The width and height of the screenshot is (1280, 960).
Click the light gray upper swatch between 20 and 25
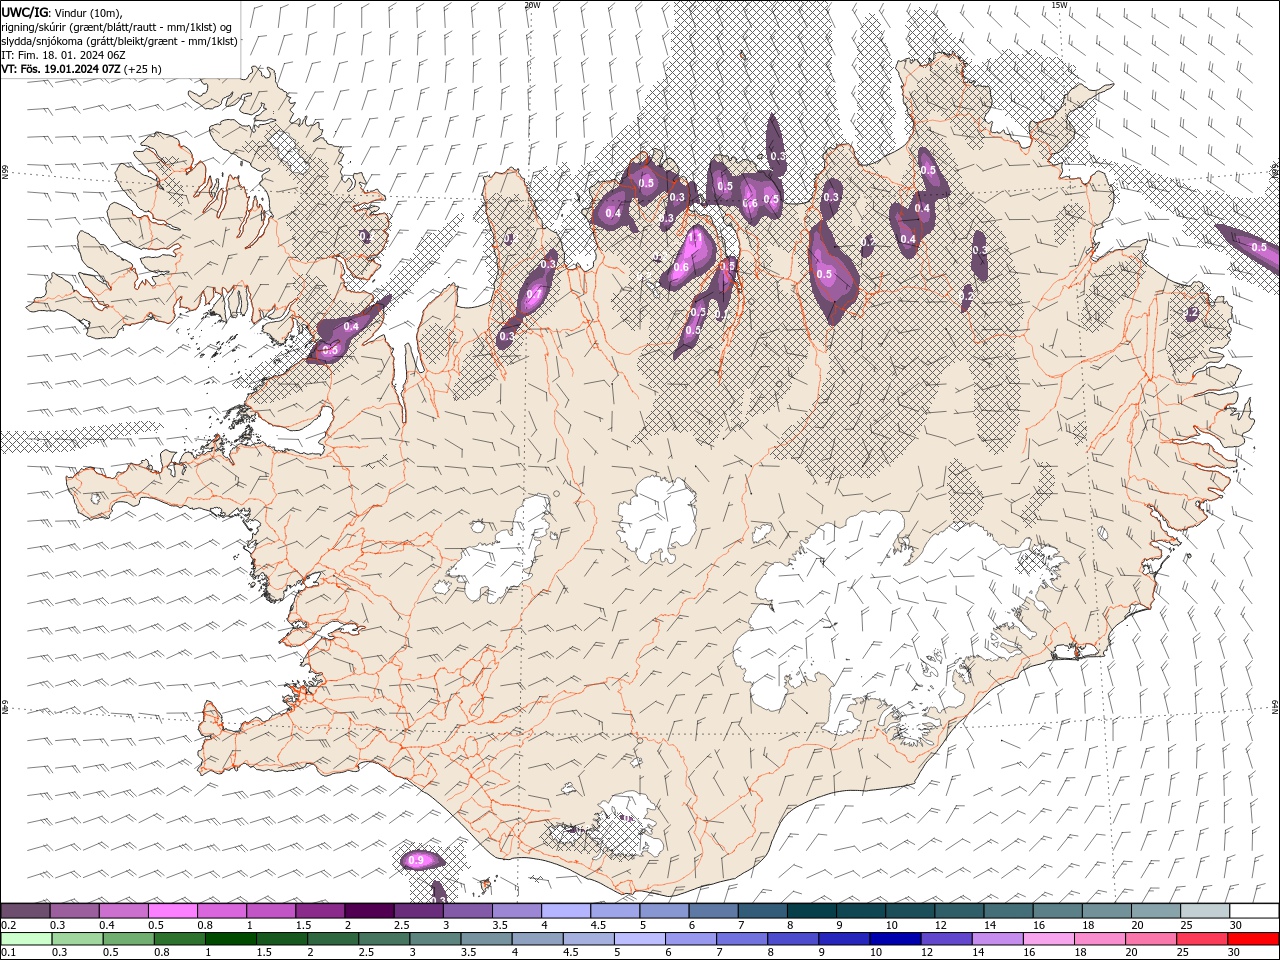[1154, 911]
